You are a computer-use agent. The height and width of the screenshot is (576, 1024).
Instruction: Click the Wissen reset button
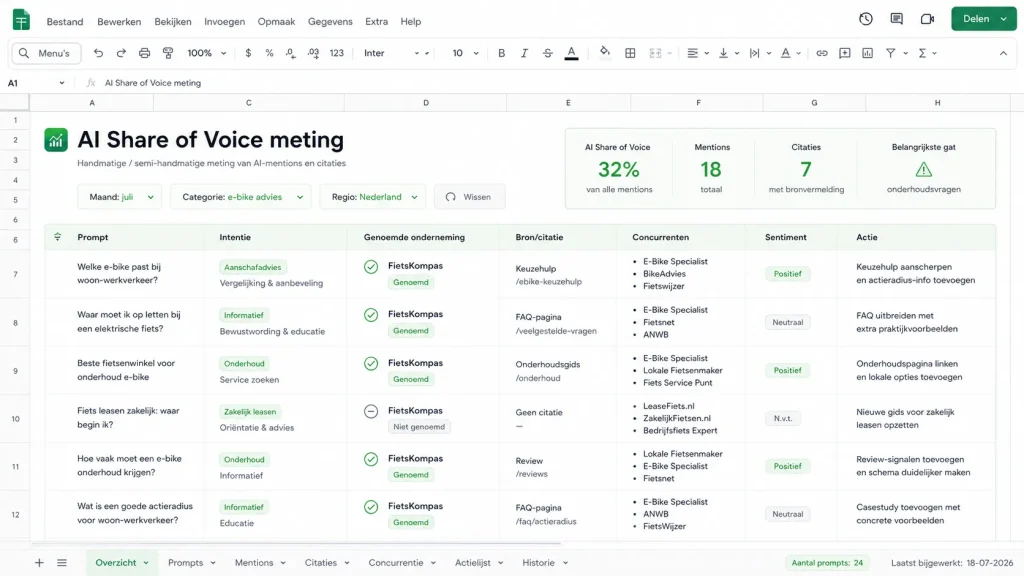tap(470, 197)
